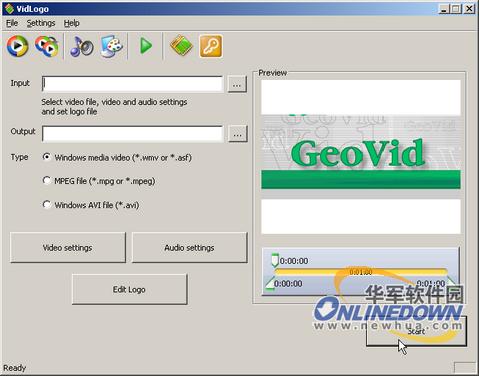The image size is (479, 376).
Task: Browse for output file with ellipsis button
Action: (238, 134)
